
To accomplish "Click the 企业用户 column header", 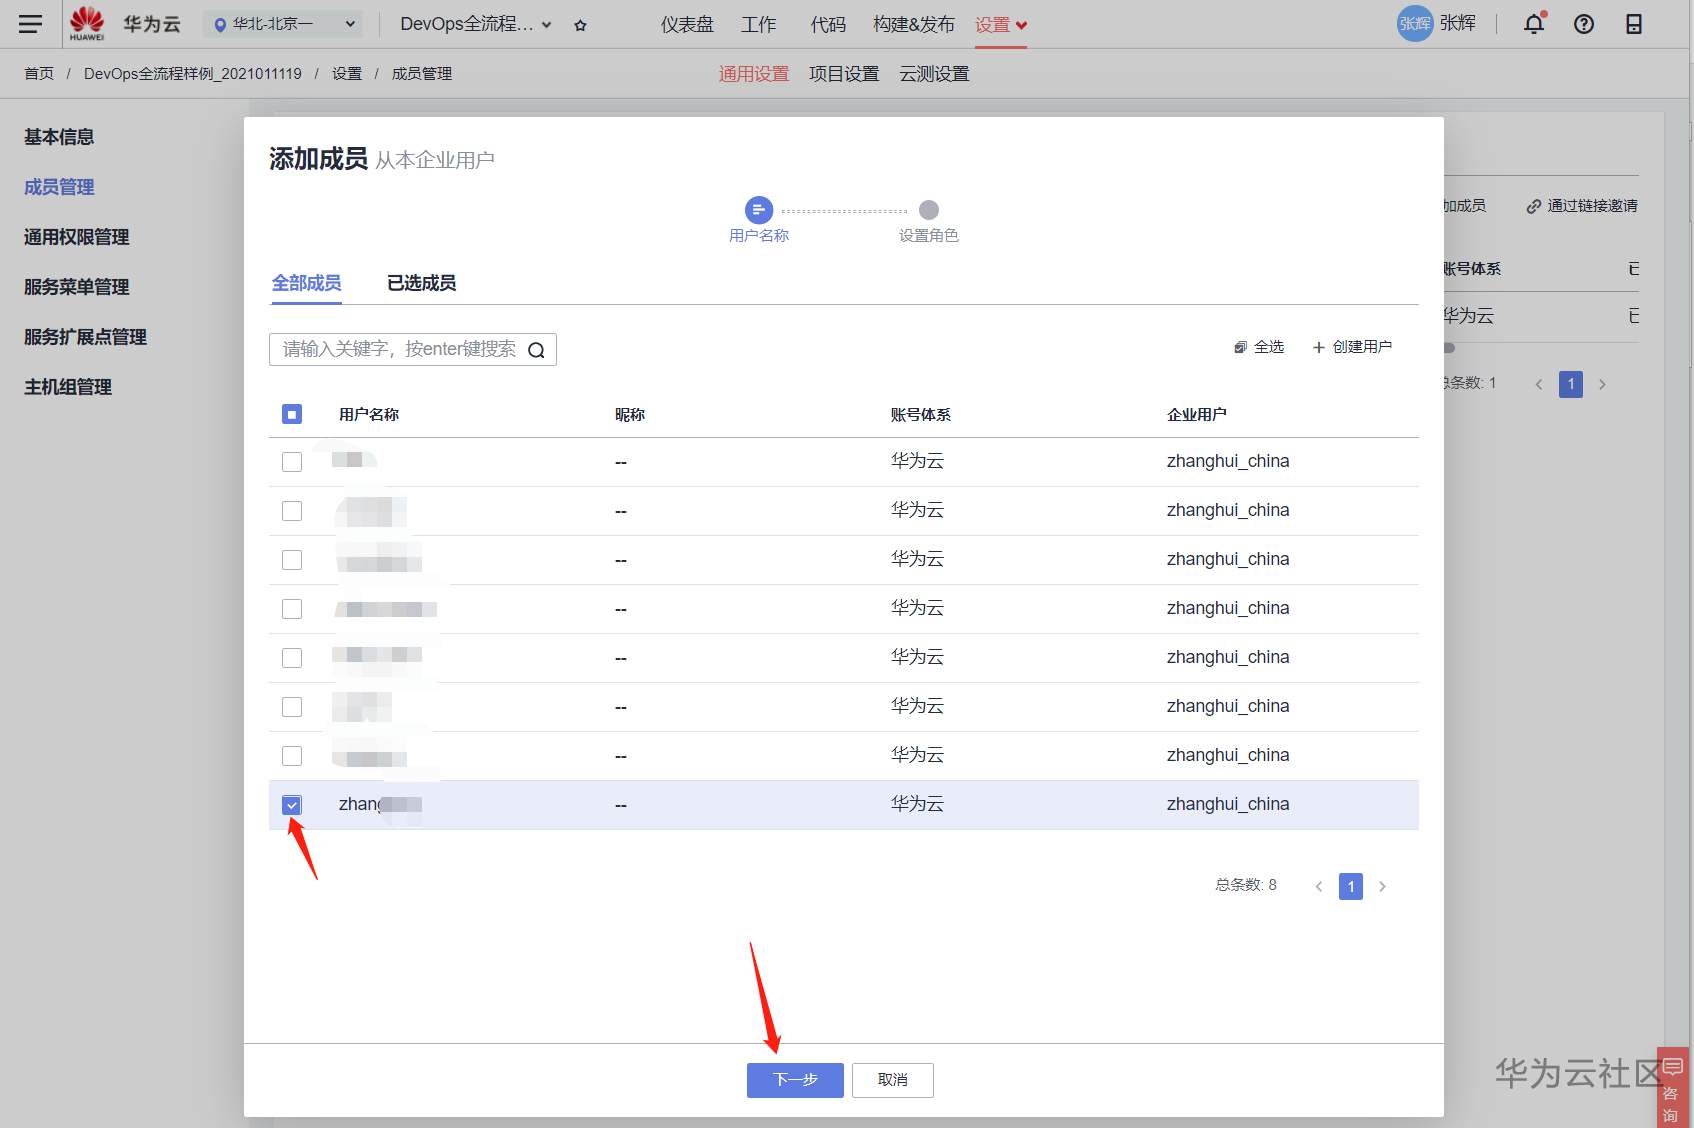I will click(1197, 414).
